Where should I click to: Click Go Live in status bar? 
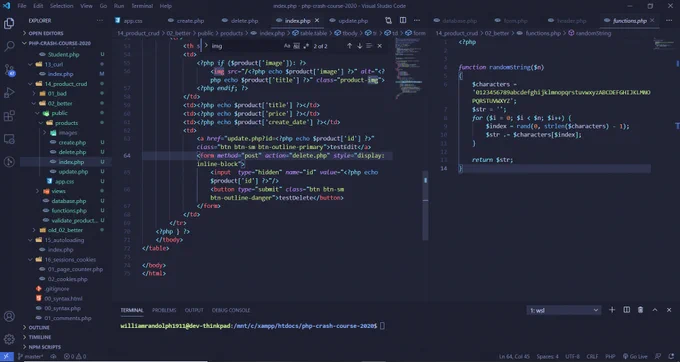pyautogui.click(x=635, y=356)
